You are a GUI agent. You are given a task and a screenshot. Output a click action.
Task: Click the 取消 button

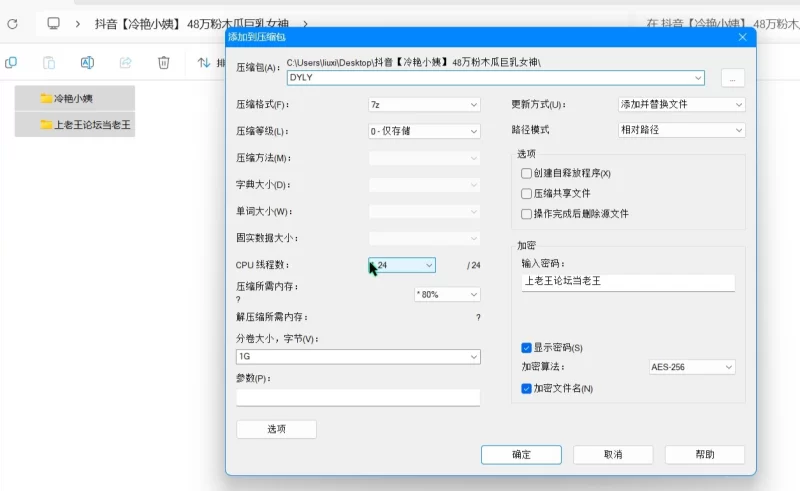click(x=613, y=455)
